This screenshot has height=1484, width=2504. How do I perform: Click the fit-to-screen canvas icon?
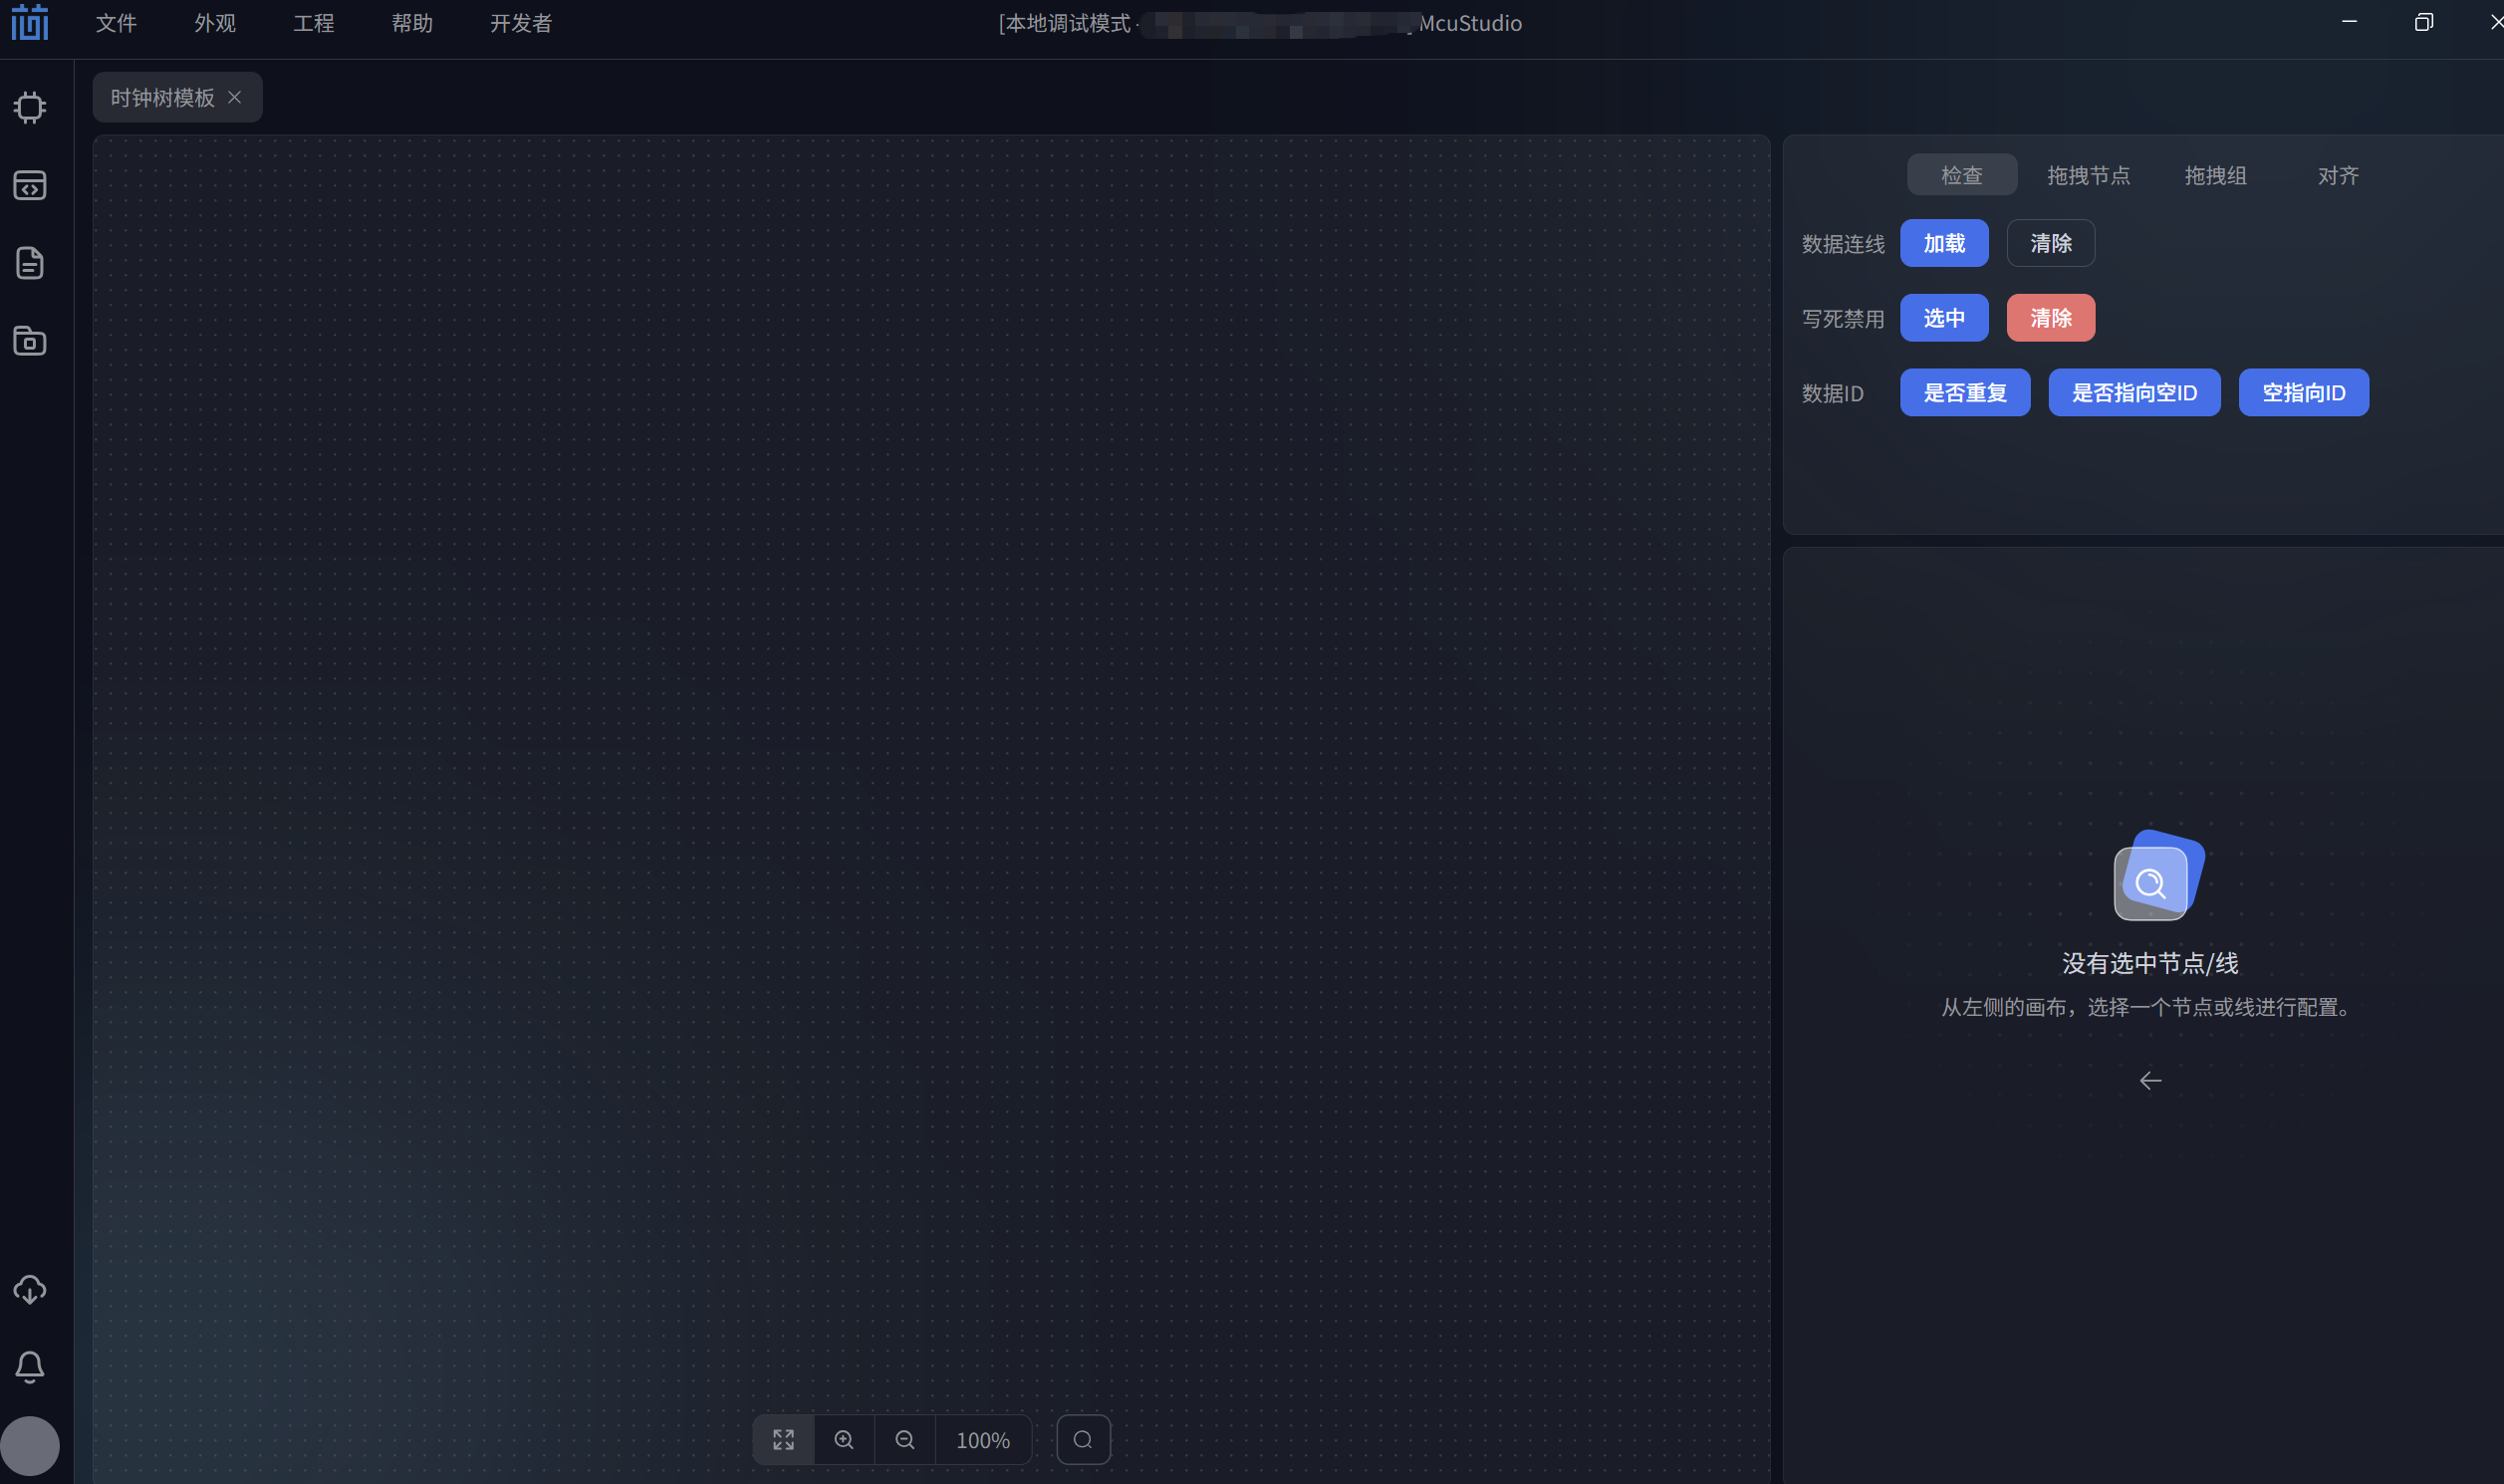pyautogui.click(x=784, y=1440)
